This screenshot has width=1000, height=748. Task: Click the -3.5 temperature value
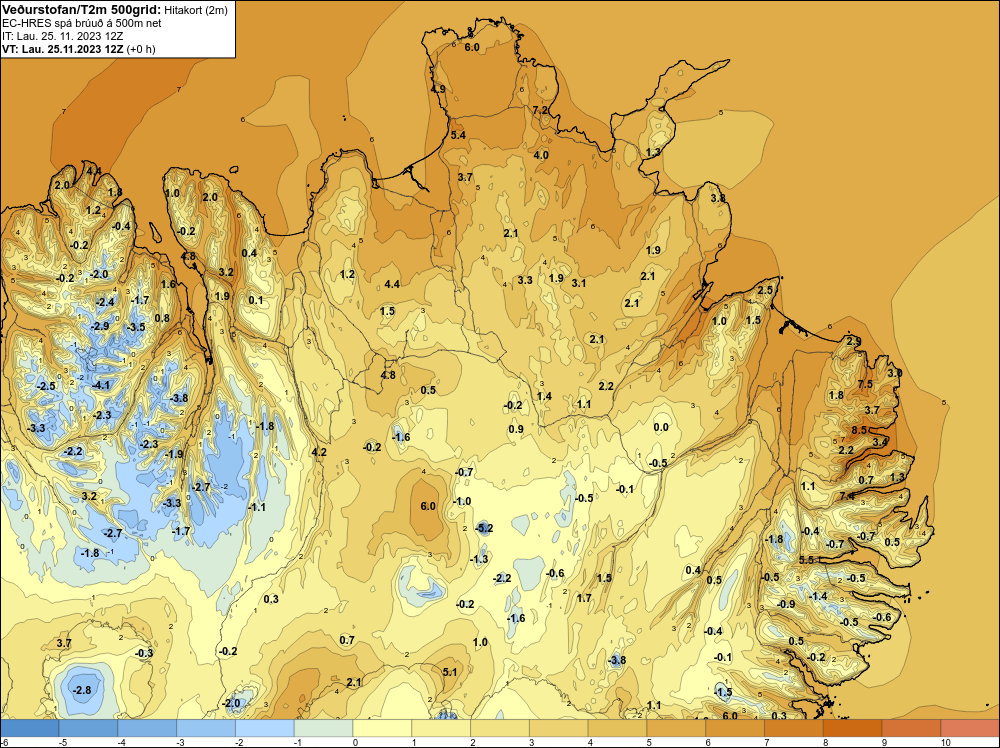tap(136, 327)
